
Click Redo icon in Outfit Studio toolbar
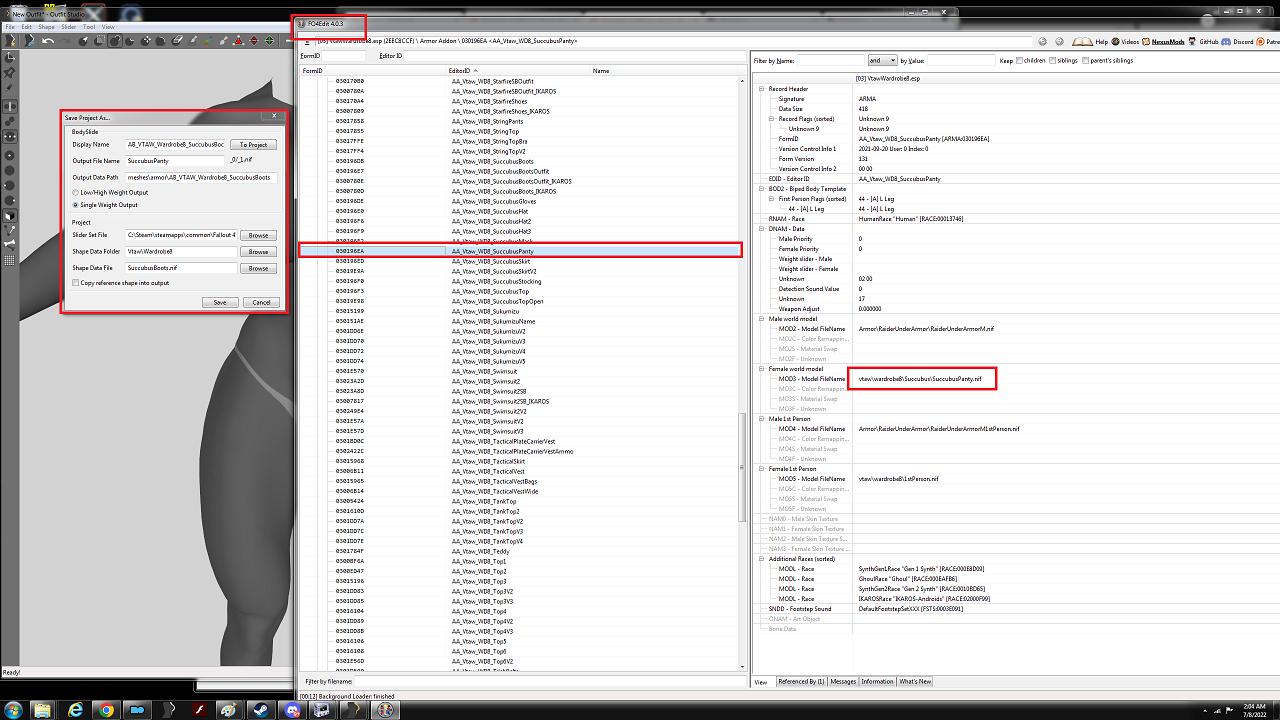[x=65, y=41]
